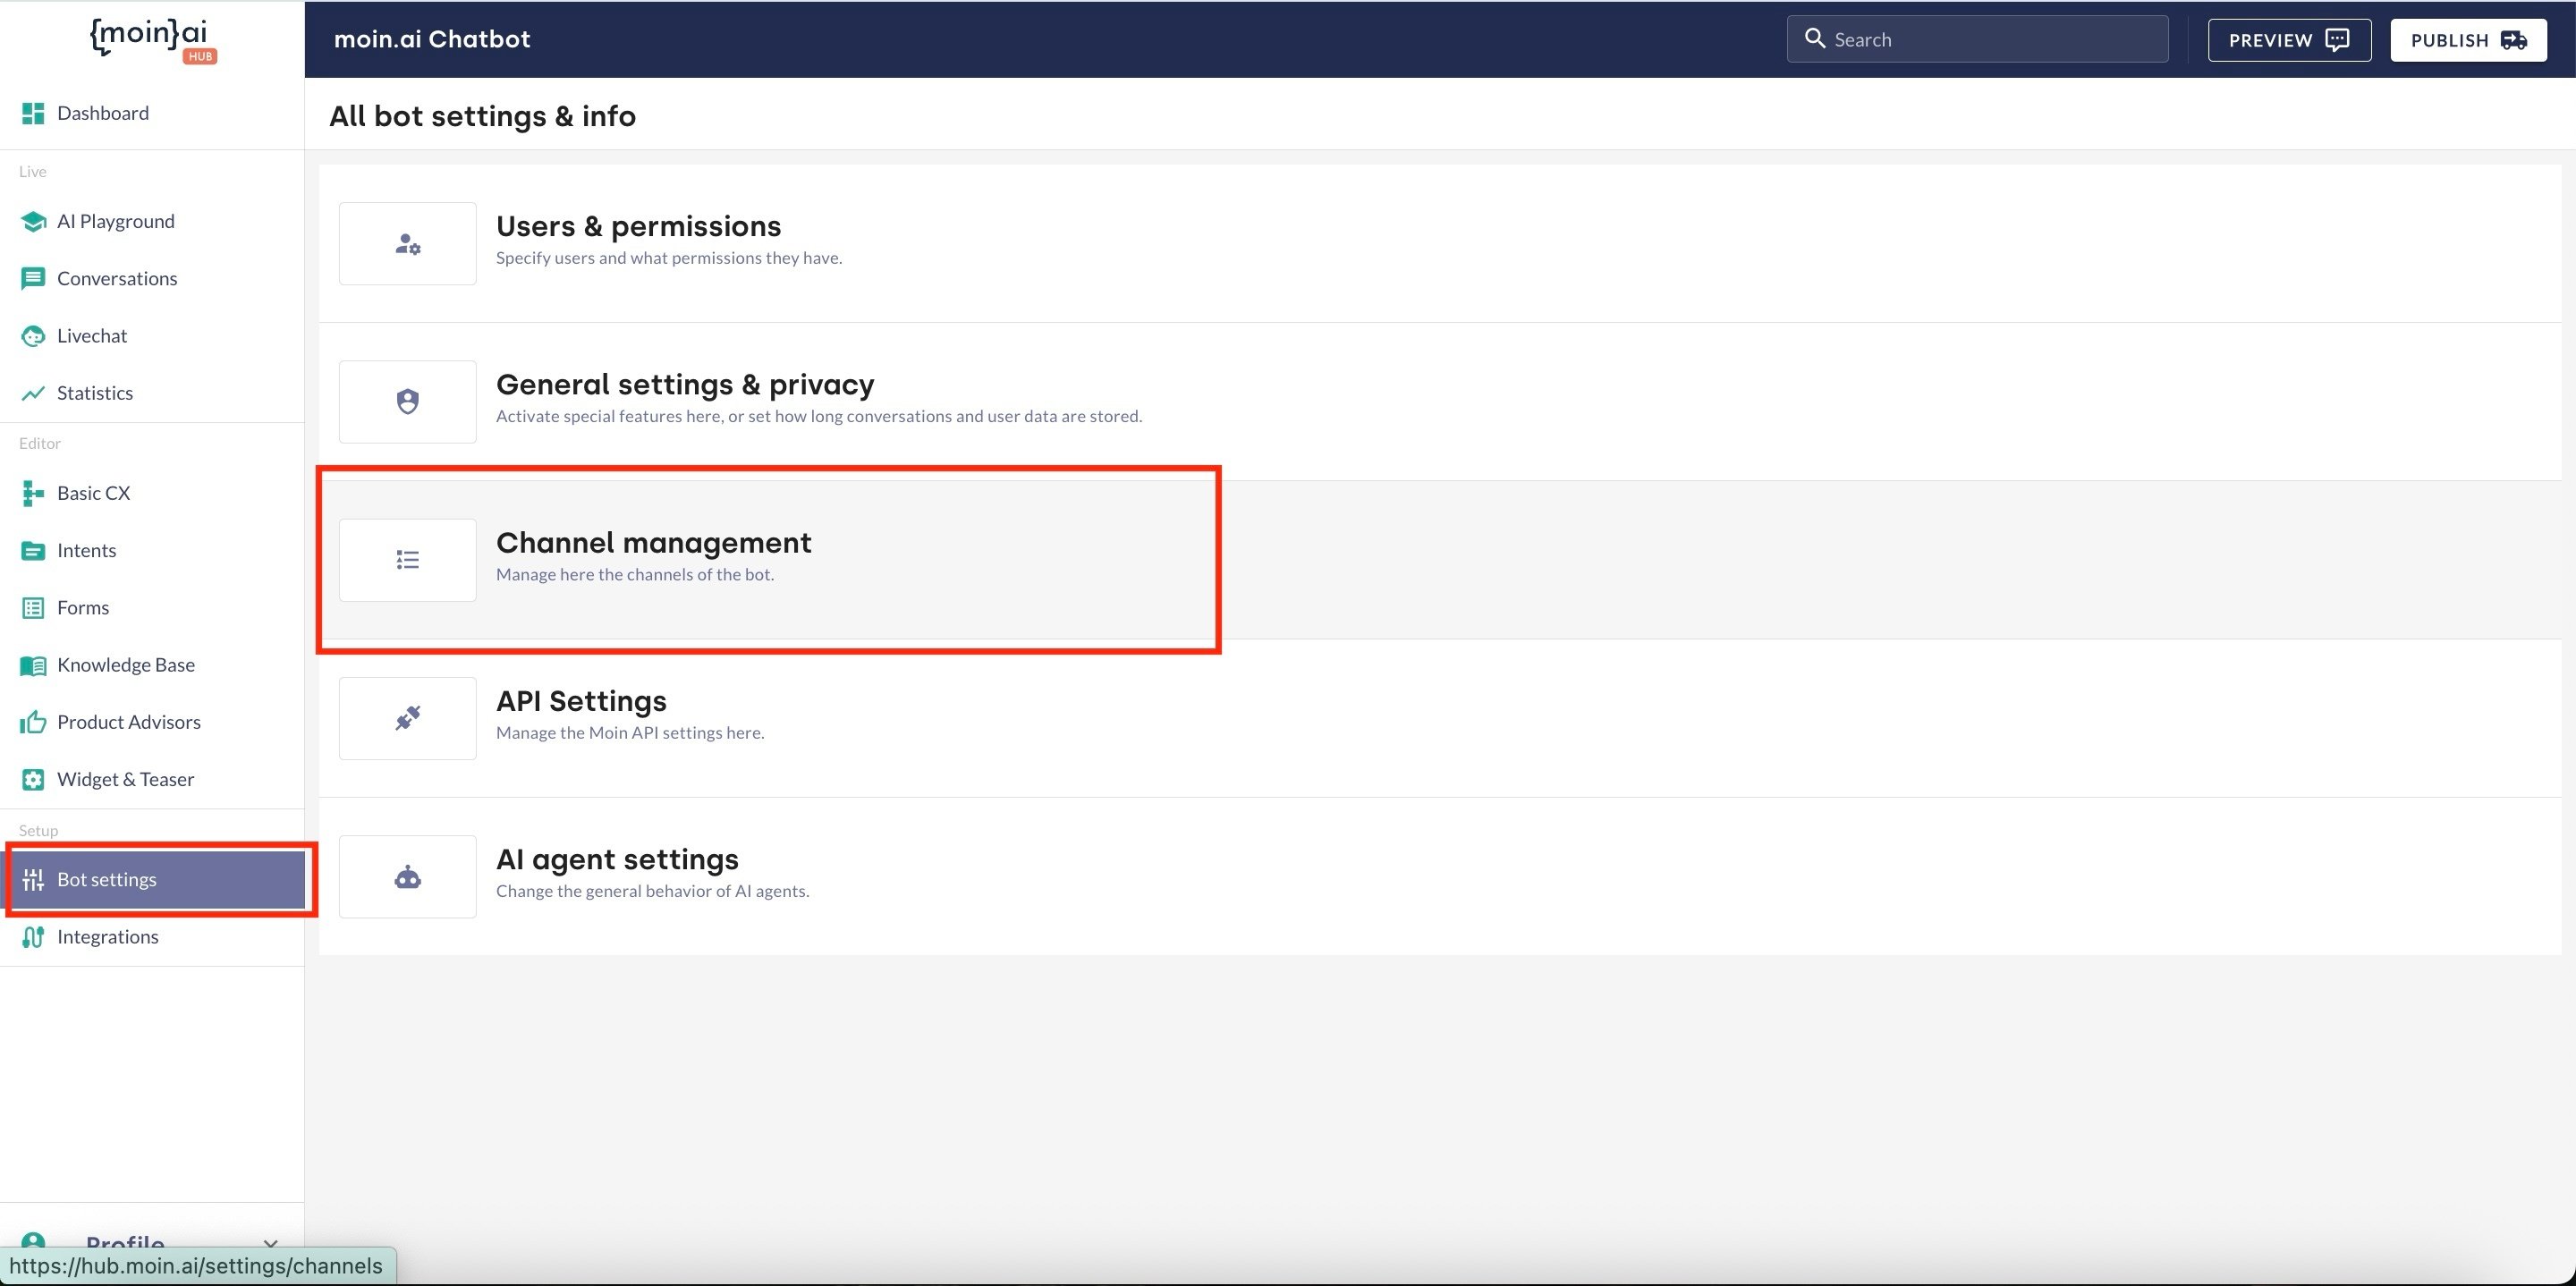The width and height of the screenshot is (2576, 1286).
Task: Click the API Settings plug icon tile
Action: 407,718
